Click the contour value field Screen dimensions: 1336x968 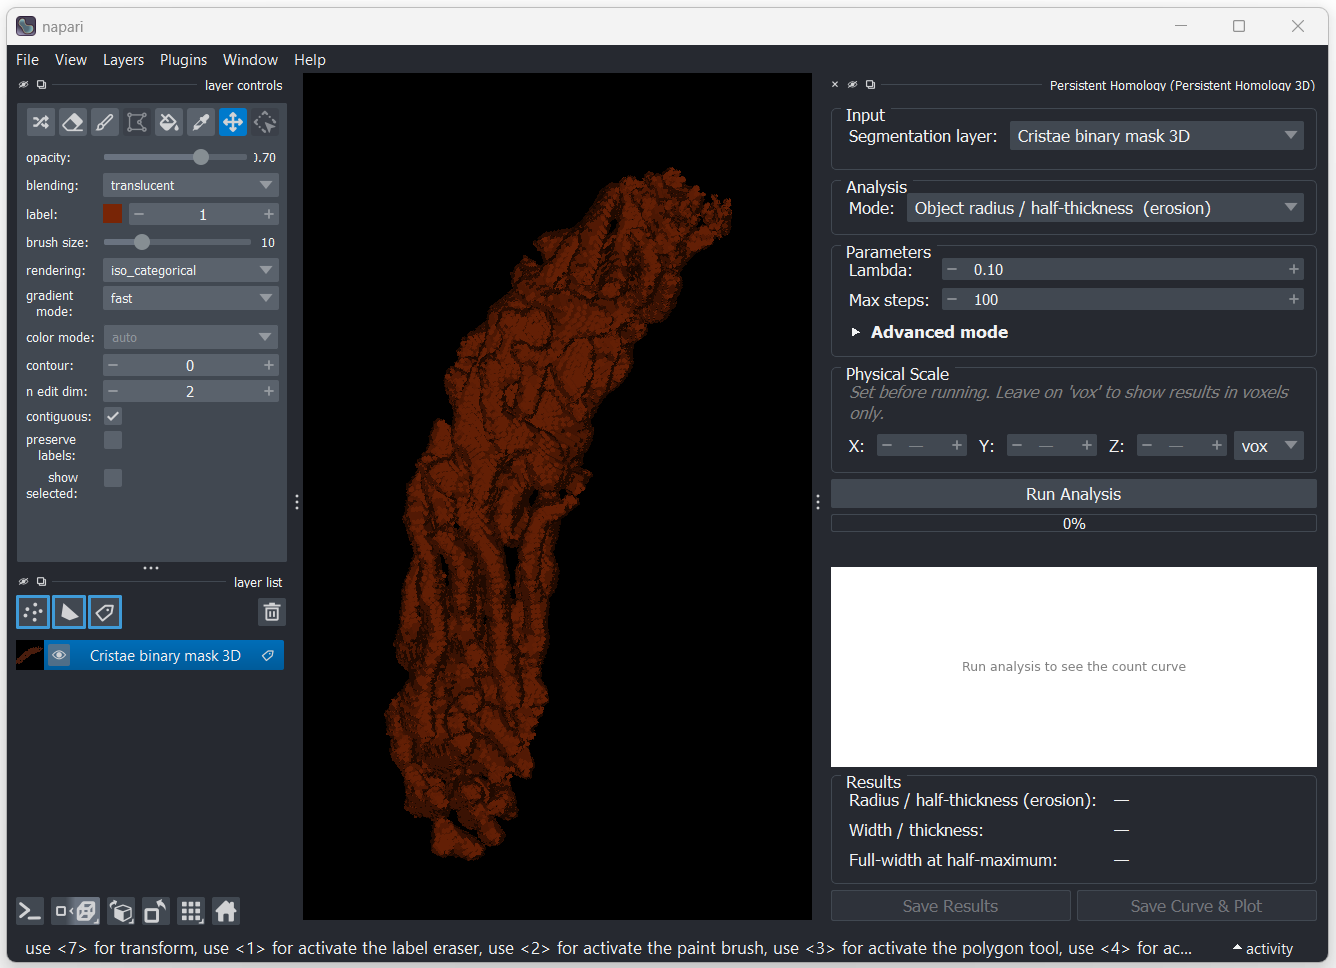pyautogui.click(x=190, y=365)
